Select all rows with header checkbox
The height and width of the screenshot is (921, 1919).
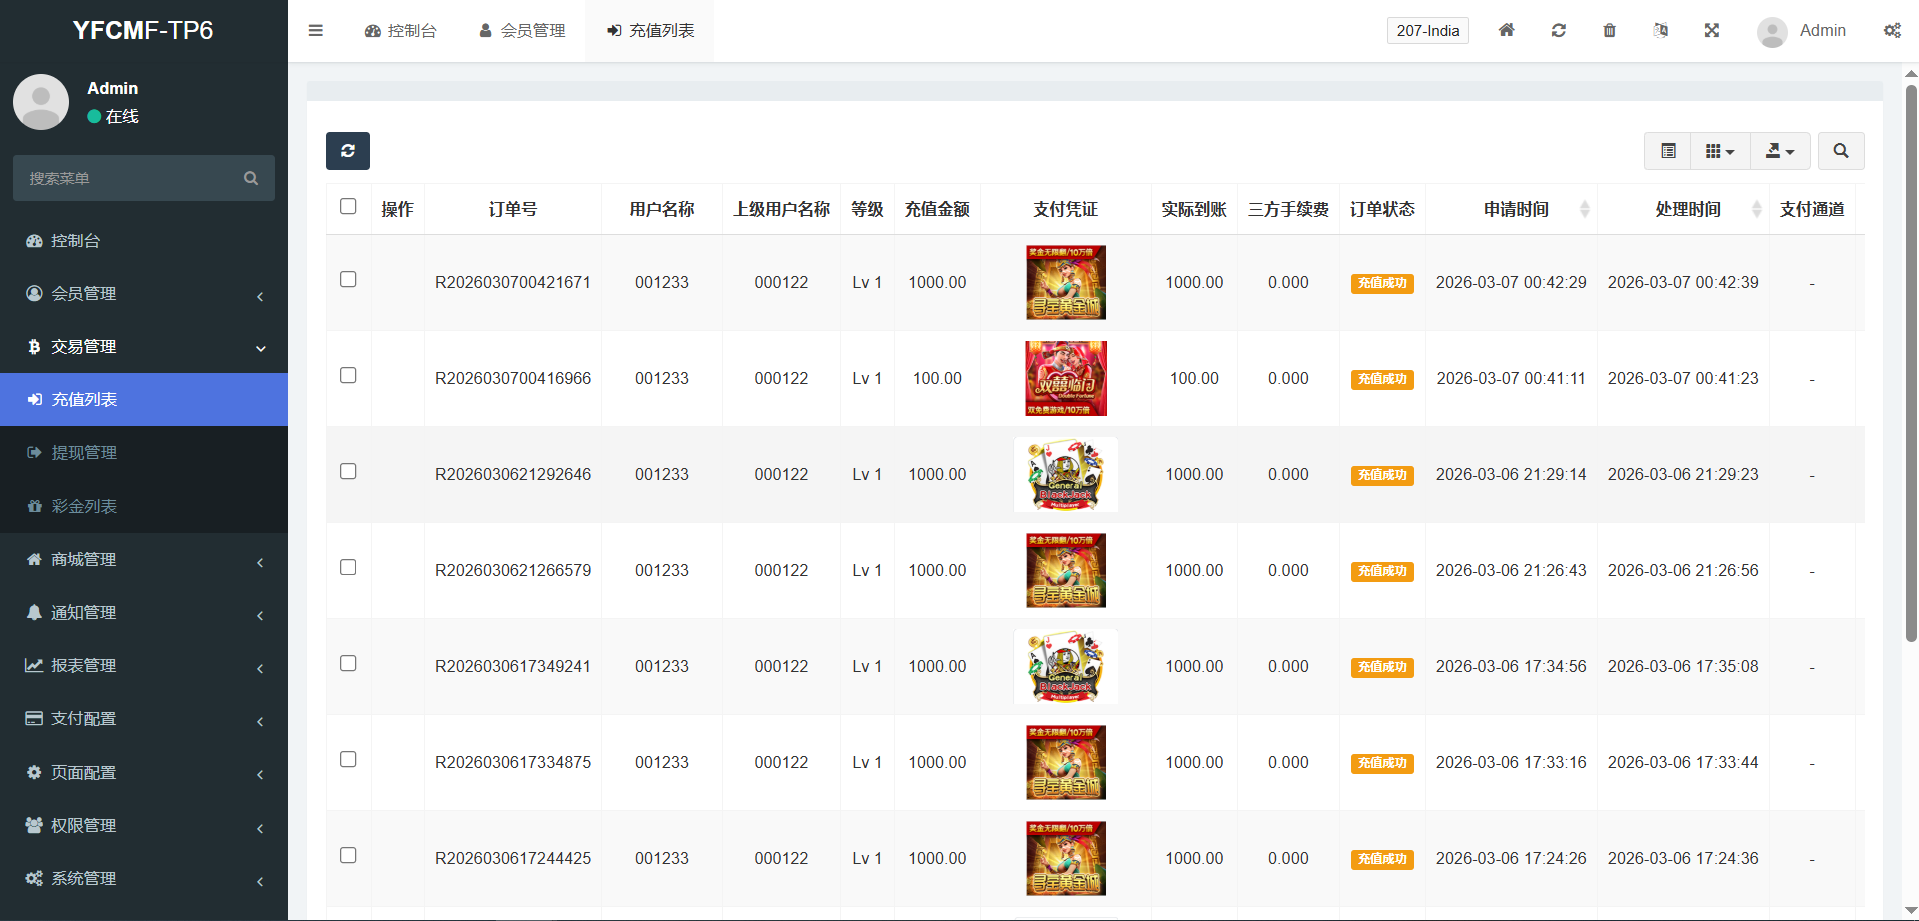[x=348, y=207]
